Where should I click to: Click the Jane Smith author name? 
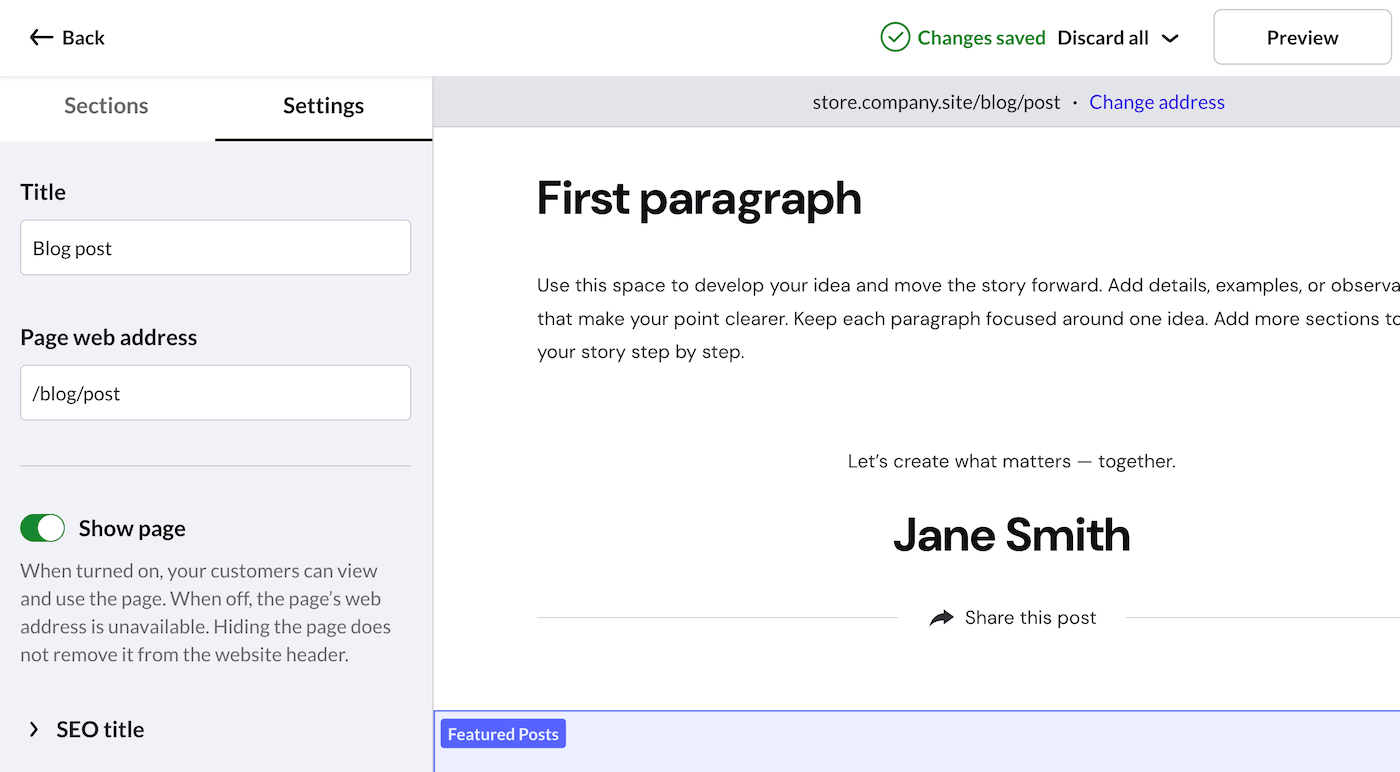tap(1011, 535)
